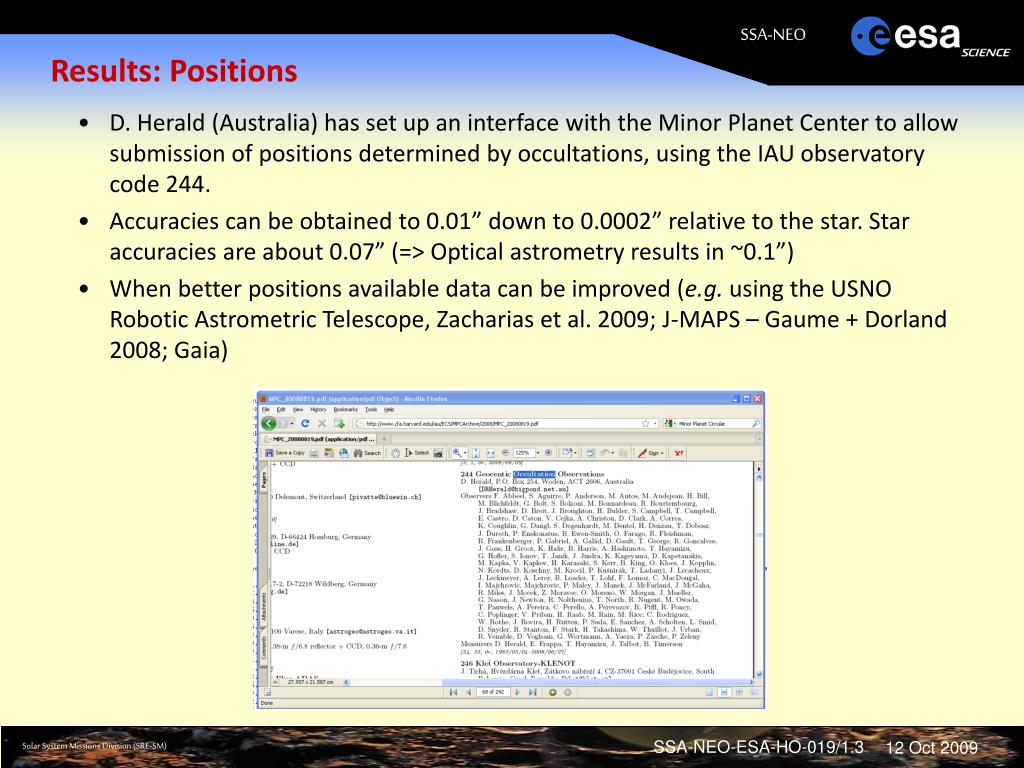Select the MPC_20080819.pdf browser tab
Screen dimensions: 1024x768
[318, 439]
